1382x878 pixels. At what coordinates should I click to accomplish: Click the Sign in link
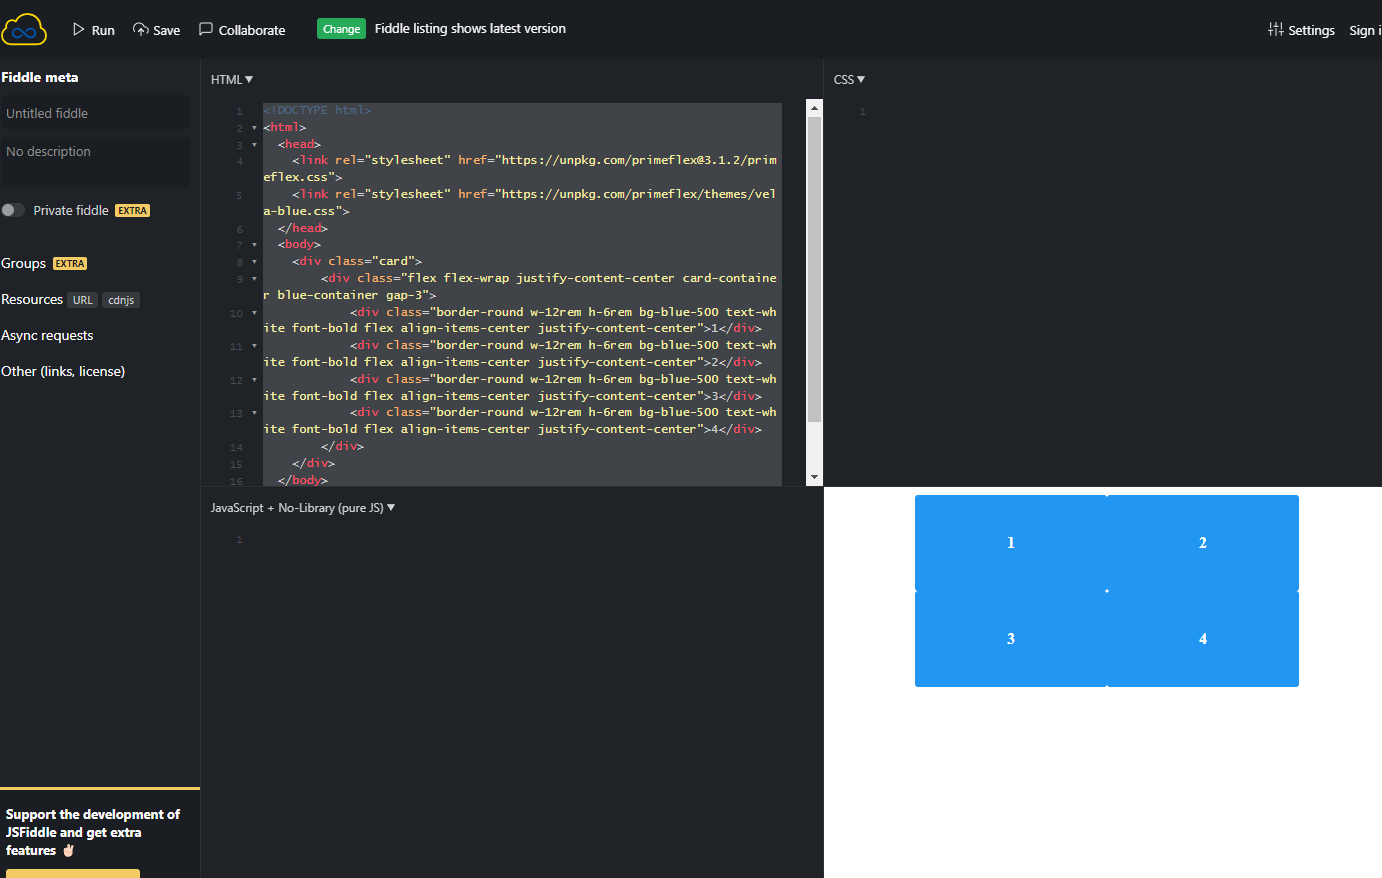pos(1365,30)
